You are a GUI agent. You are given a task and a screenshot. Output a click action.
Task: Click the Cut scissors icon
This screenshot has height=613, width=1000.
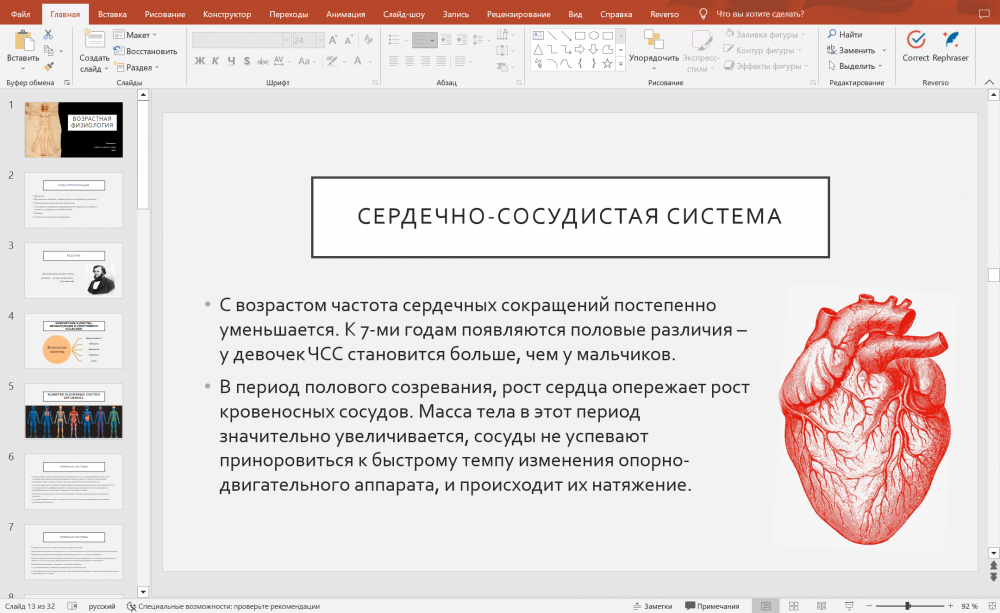click(x=47, y=35)
